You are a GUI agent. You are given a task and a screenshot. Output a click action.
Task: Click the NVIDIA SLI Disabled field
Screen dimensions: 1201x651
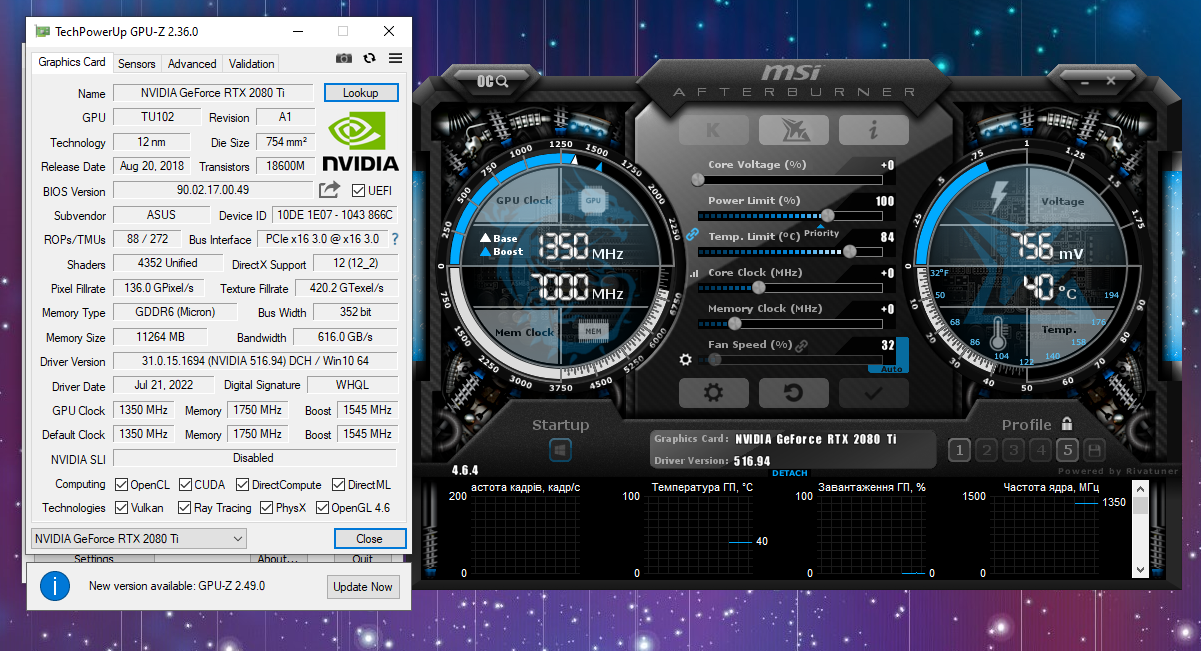254,458
